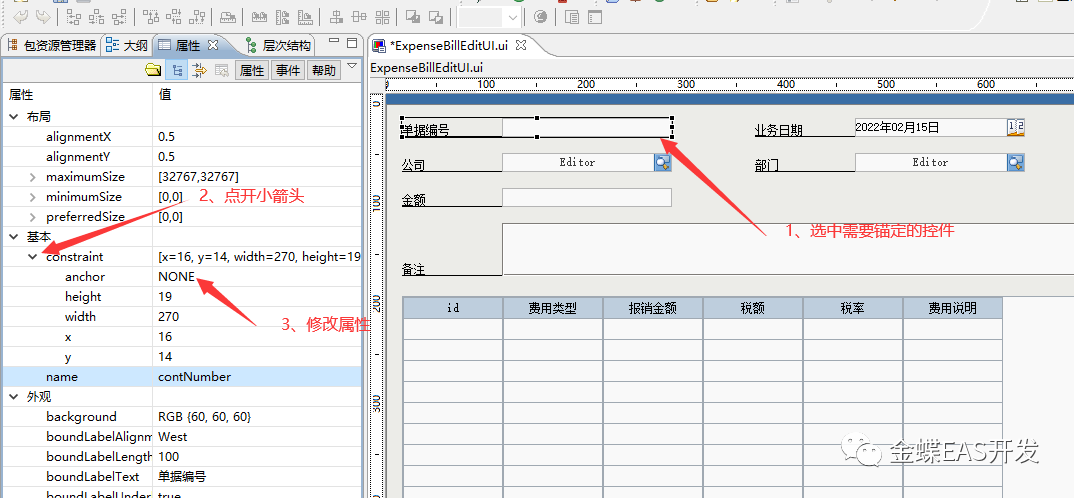Collapse the 布局 category

[x=14, y=116]
